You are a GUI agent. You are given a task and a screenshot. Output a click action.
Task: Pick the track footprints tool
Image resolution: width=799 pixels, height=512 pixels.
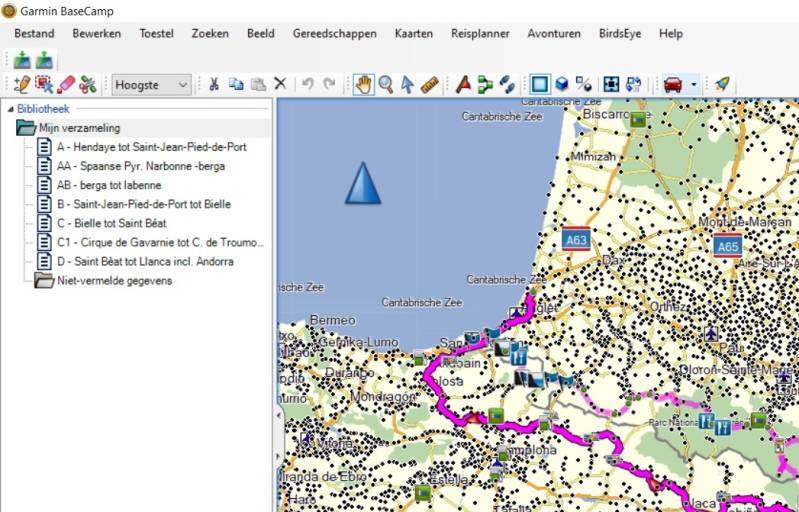point(508,85)
